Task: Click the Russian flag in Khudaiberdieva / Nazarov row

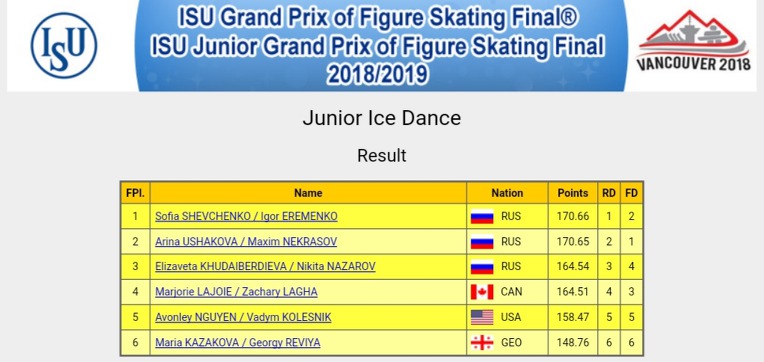Action: [482, 267]
